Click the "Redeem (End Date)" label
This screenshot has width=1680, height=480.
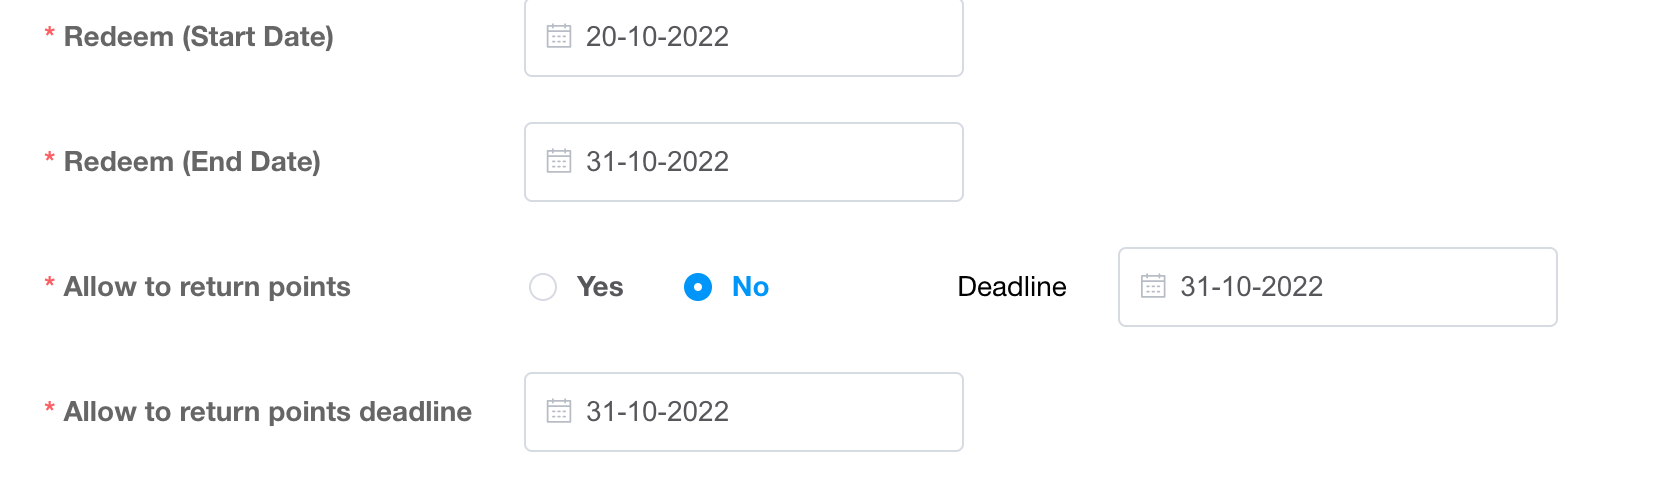(192, 161)
